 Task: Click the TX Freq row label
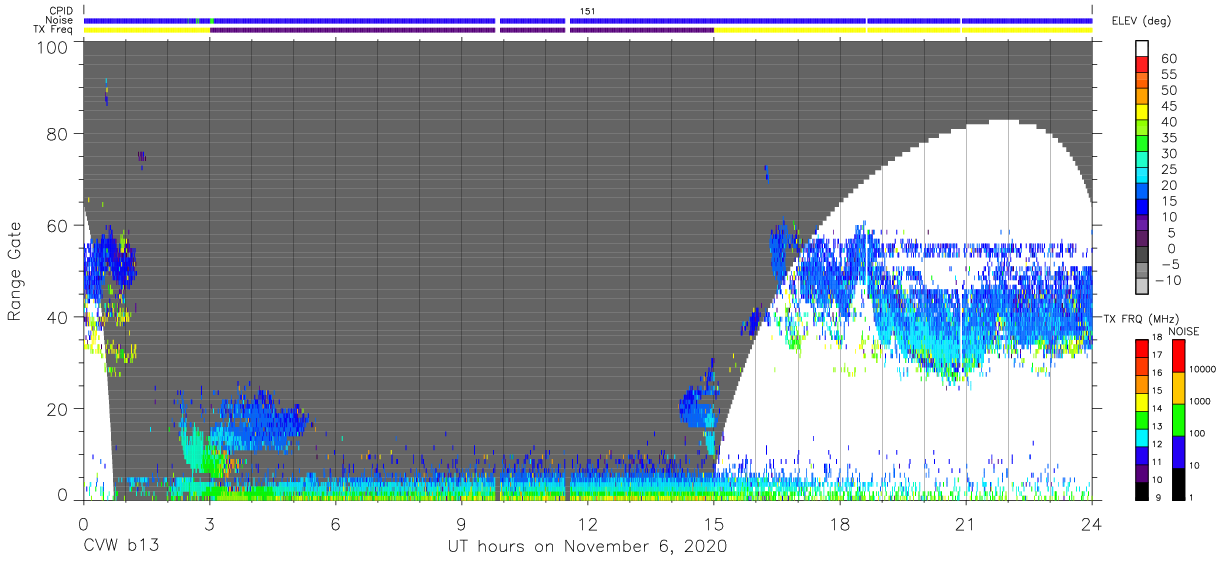(x=55, y=29)
